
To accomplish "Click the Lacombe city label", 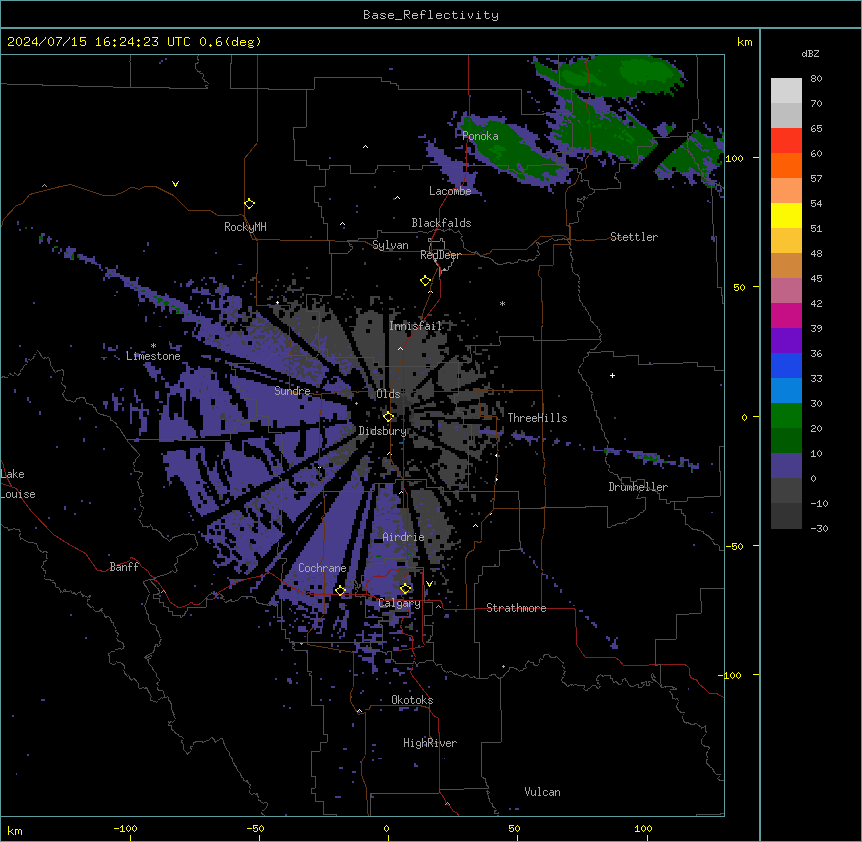I will 450,191.
